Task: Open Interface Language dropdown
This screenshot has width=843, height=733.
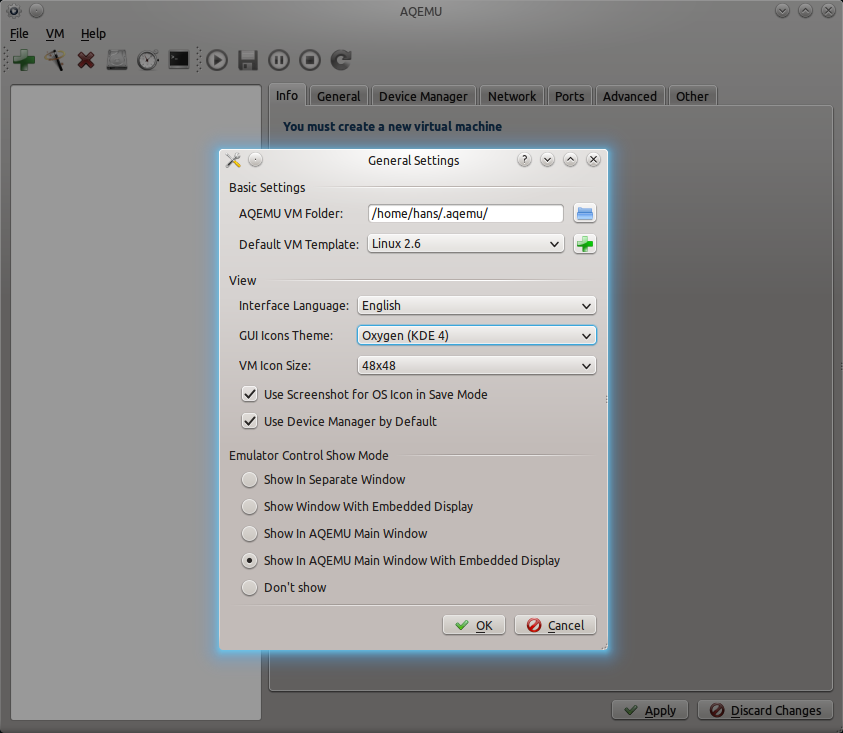Action: coord(477,305)
